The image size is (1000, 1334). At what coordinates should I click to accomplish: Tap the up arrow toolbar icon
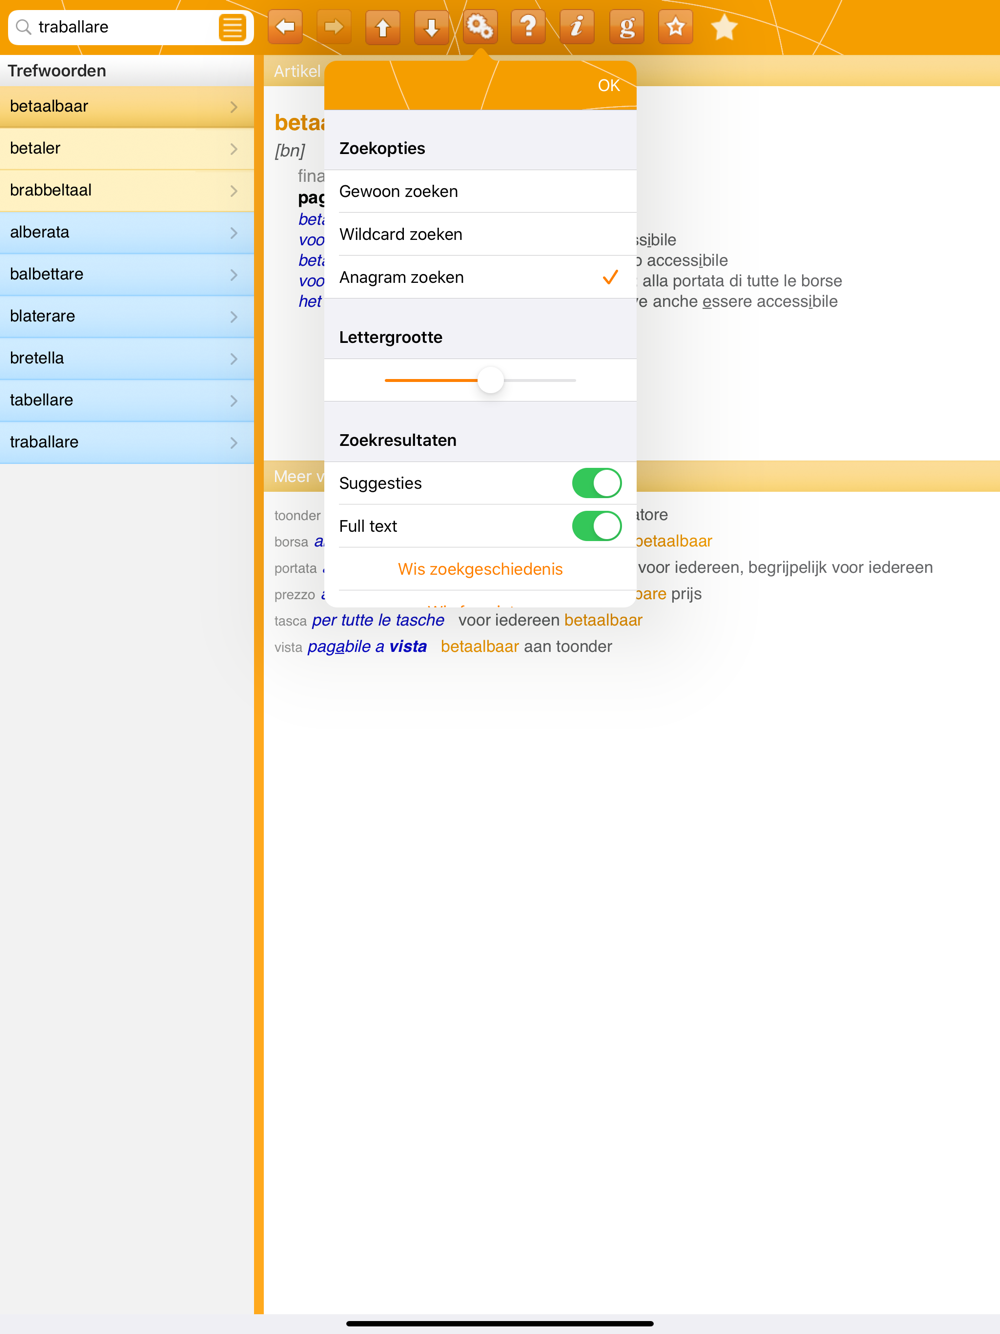pyautogui.click(x=383, y=27)
